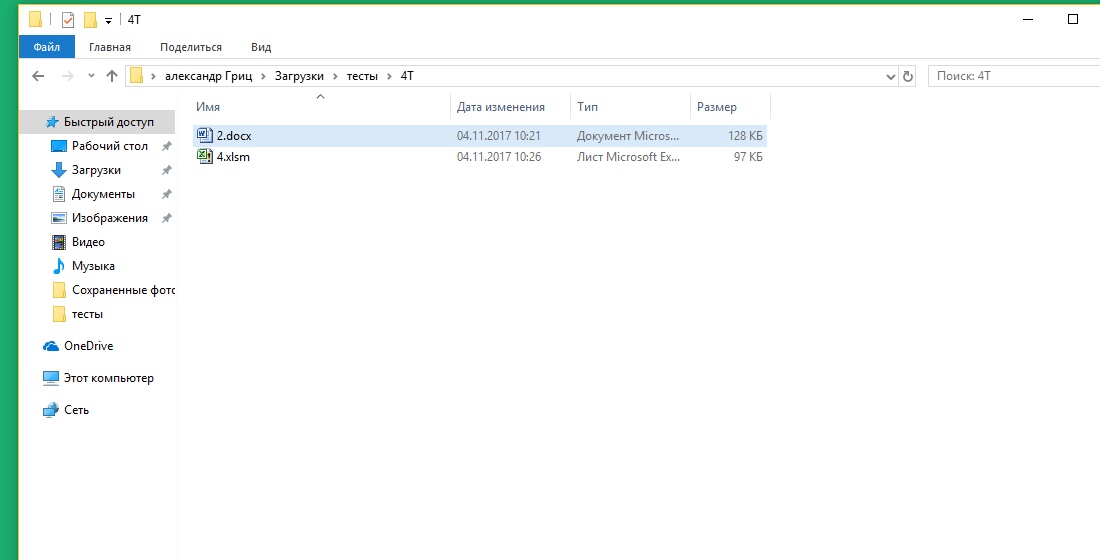
Task: Click the New folder icon in title bar
Action: (x=90, y=20)
